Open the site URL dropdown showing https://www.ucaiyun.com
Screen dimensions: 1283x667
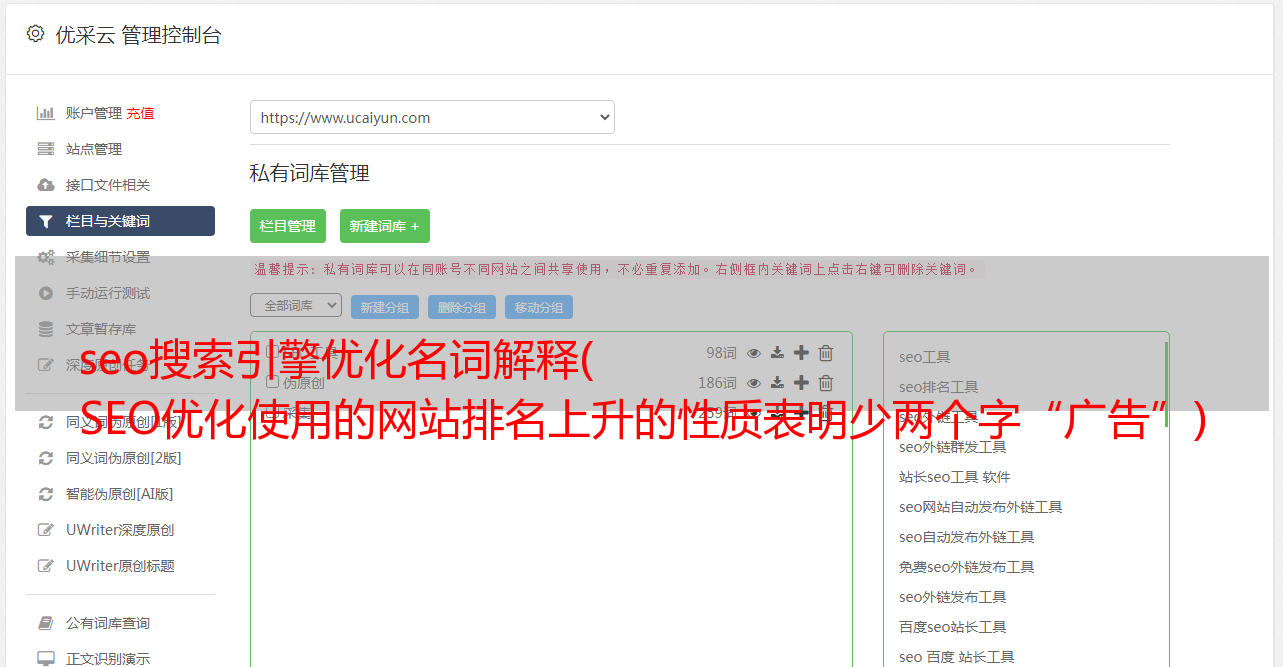[432, 117]
